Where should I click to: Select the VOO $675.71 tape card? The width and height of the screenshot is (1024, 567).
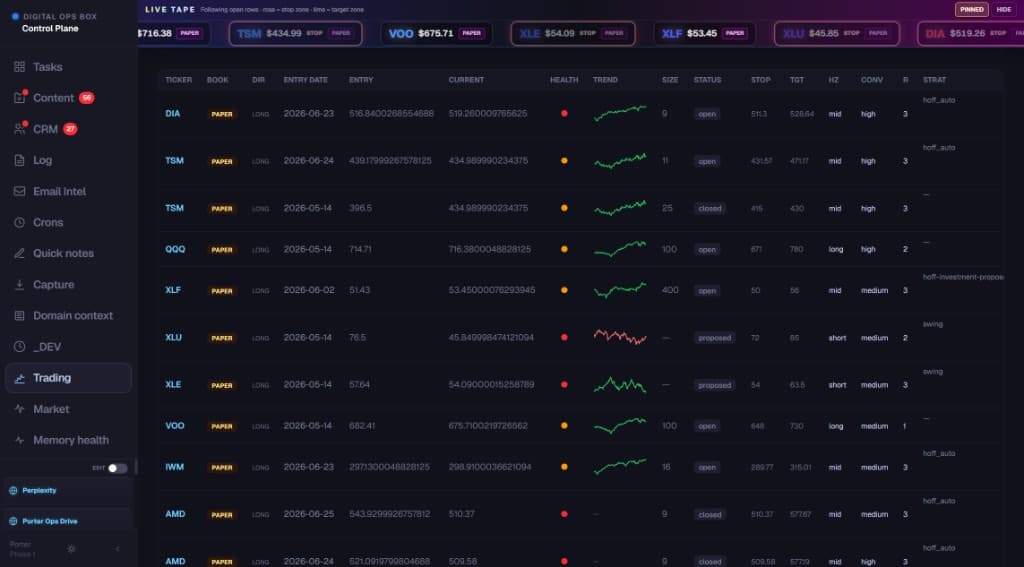pyautogui.click(x=436, y=33)
